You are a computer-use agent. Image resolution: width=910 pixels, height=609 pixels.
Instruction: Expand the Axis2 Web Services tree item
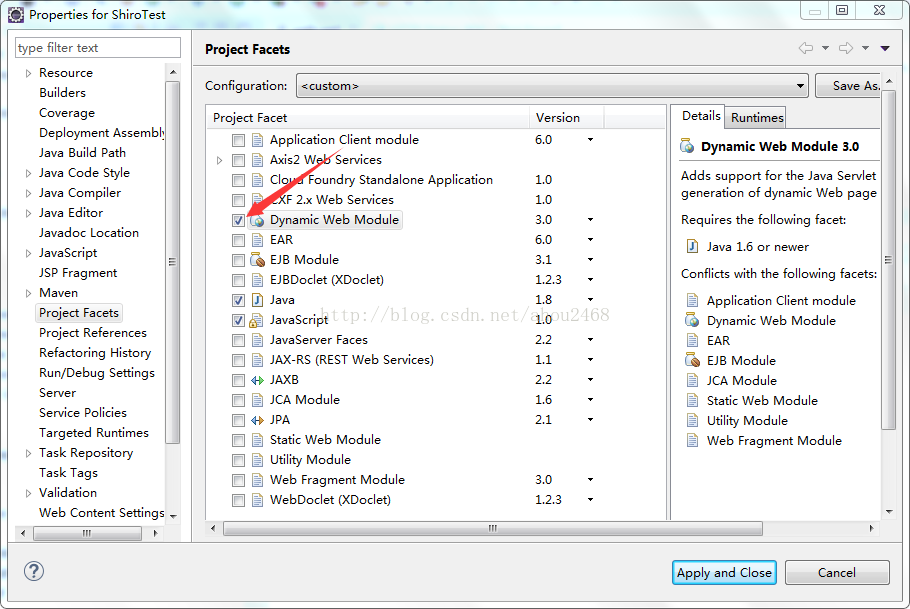point(219,159)
